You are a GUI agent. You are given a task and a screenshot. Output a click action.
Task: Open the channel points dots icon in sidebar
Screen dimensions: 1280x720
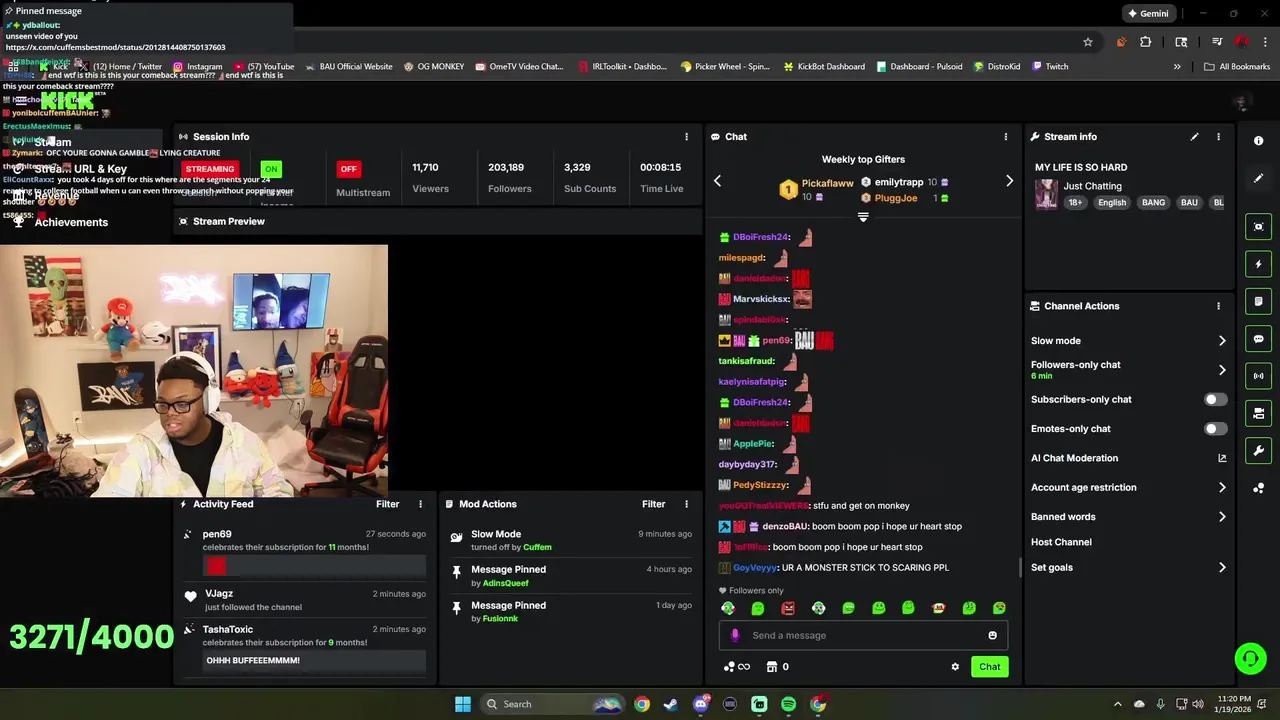[1258, 488]
